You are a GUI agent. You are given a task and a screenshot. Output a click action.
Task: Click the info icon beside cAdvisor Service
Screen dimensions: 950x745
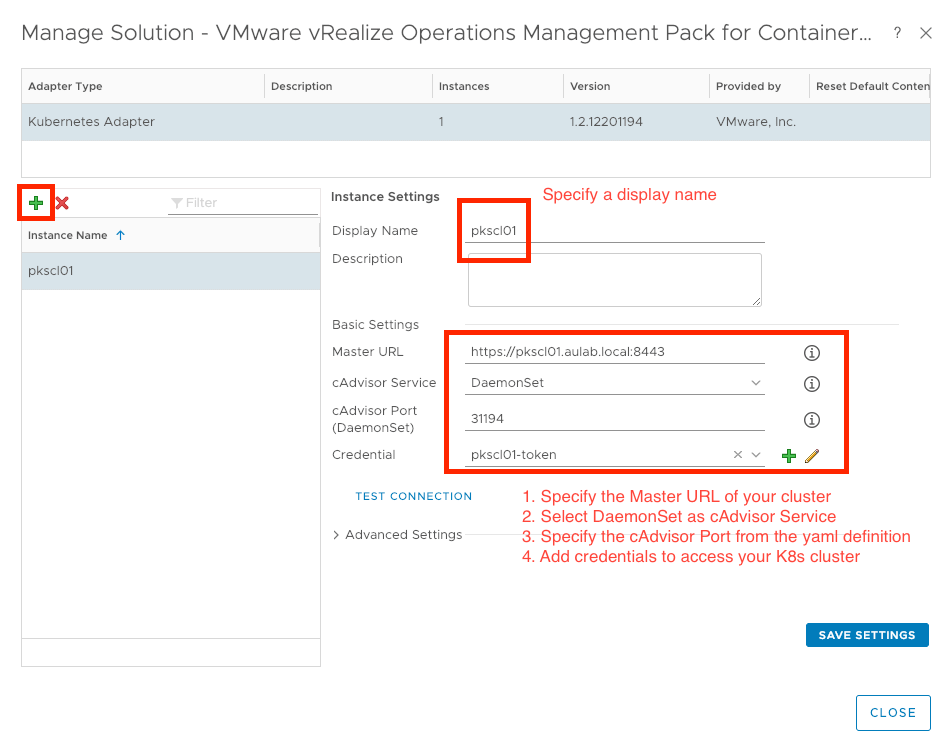812,383
